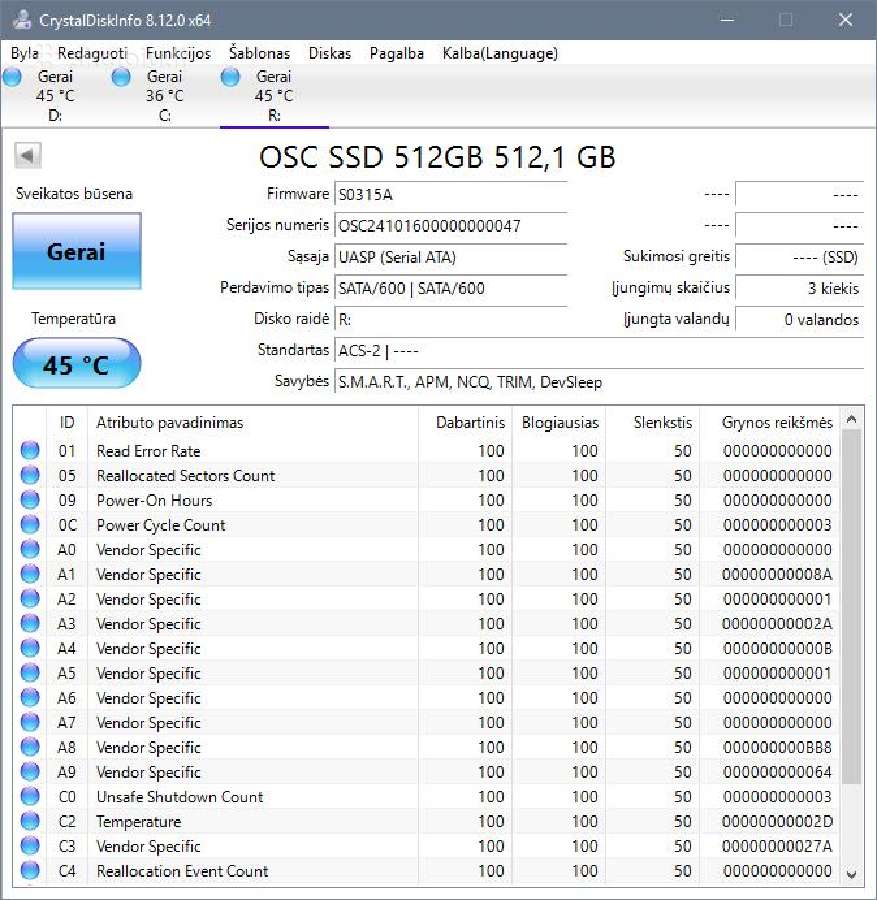The height and width of the screenshot is (900, 877).
Task: Select disk D: status orb
Action: (x=12, y=77)
